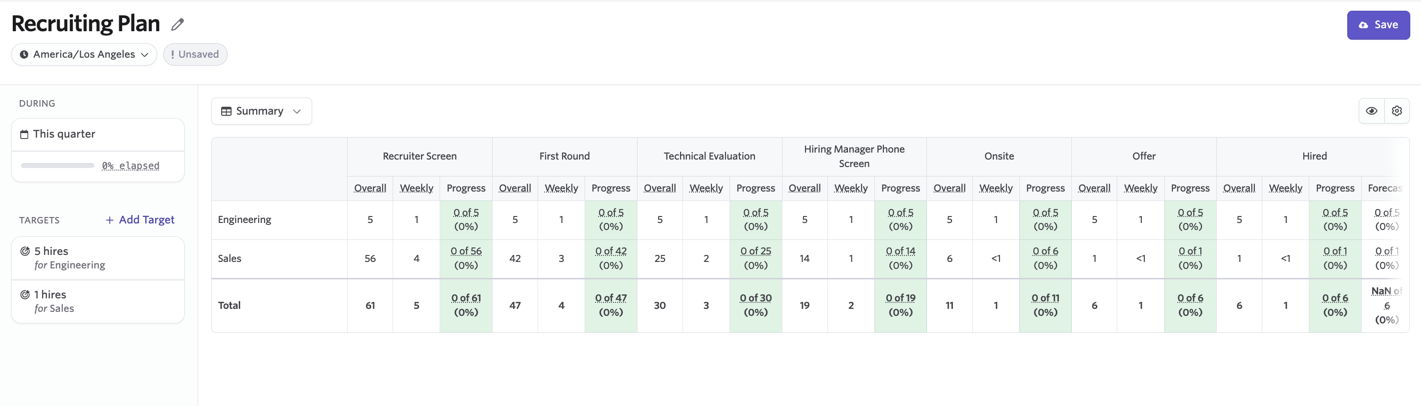Click the Recruiter Screen column header
This screenshot has height=406, width=1421.
click(x=419, y=156)
